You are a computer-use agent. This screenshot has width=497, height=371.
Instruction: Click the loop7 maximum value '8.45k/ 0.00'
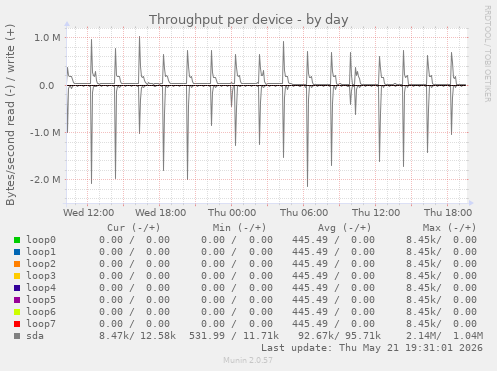click(441, 324)
